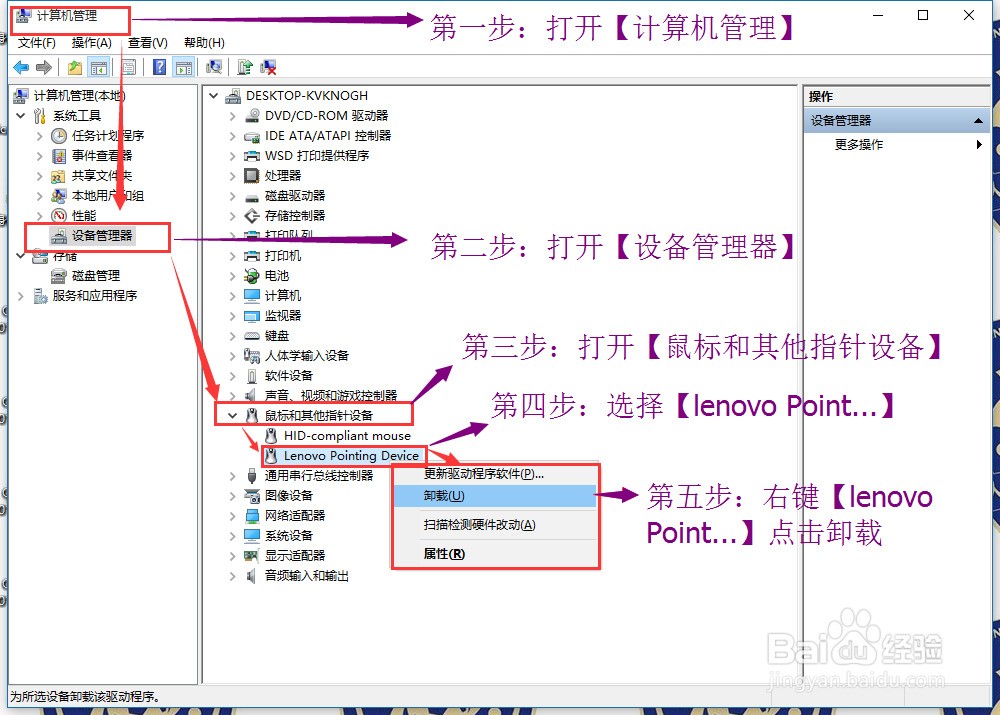1000x715 pixels.
Task: Click the 人体学输入设备 icon
Action: point(252,355)
